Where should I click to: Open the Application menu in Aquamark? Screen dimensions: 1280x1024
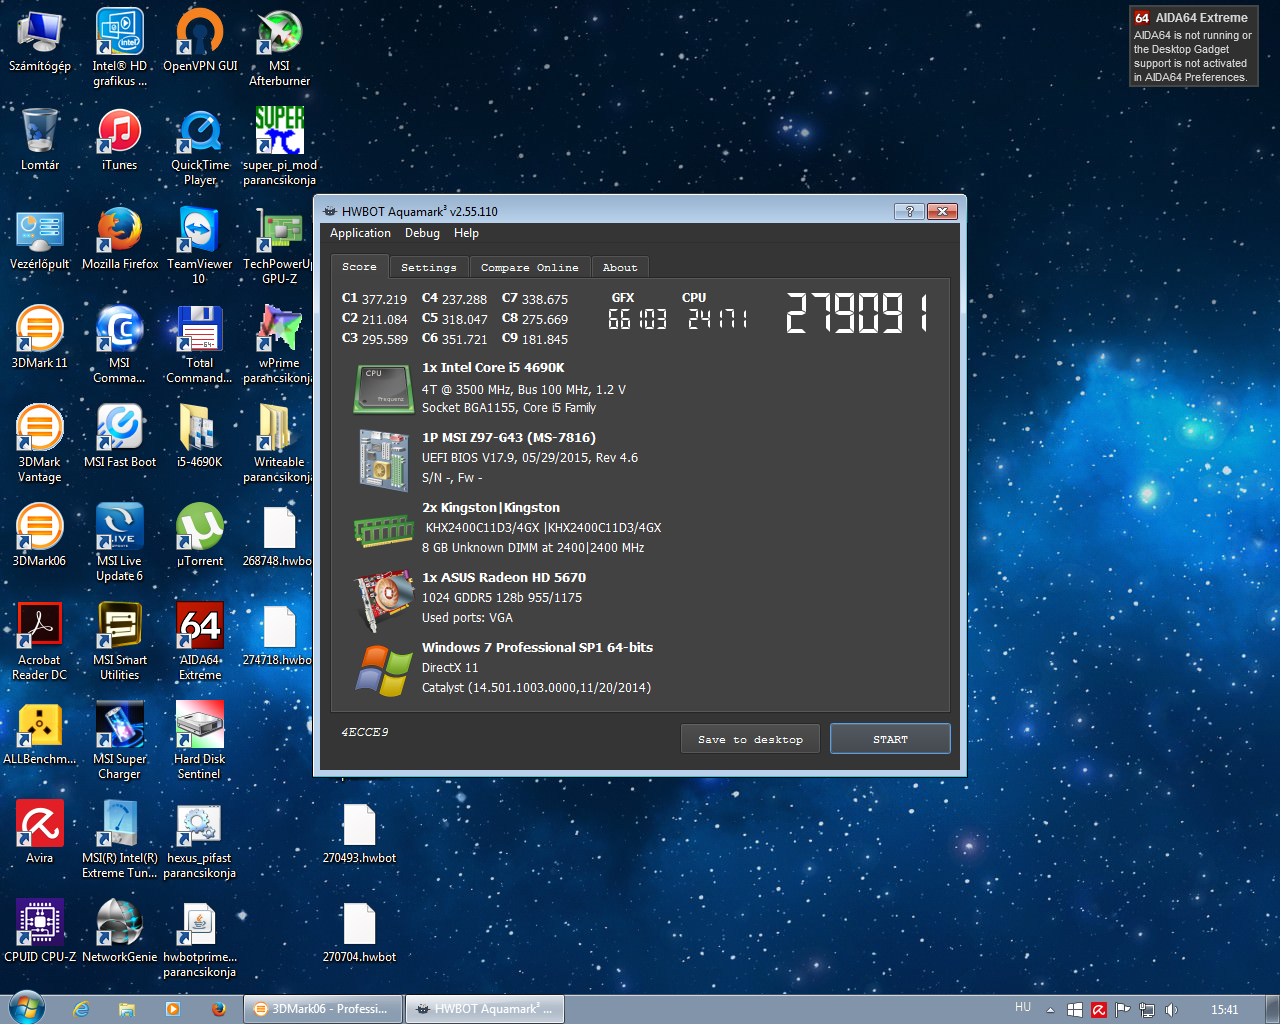point(360,233)
